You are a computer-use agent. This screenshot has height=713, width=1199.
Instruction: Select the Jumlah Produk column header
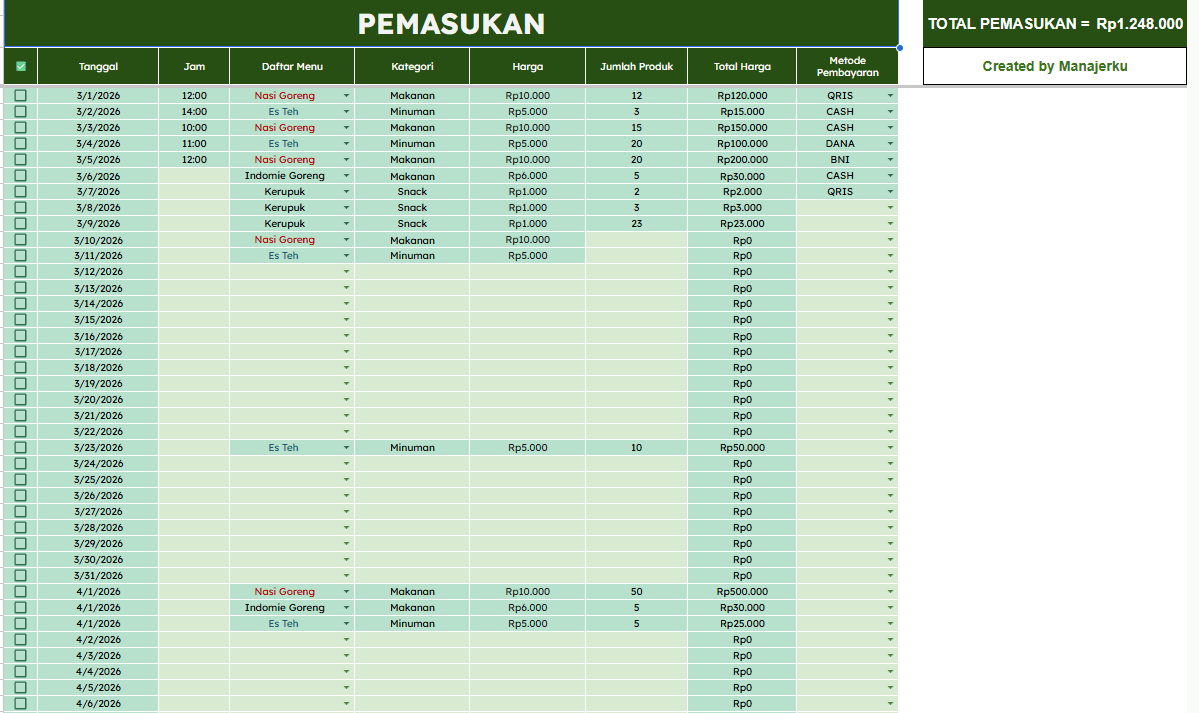click(x=636, y=67)
